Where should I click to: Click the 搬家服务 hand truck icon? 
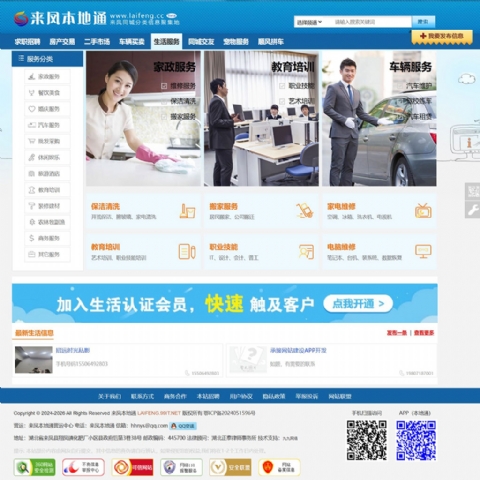coord(305,211)
